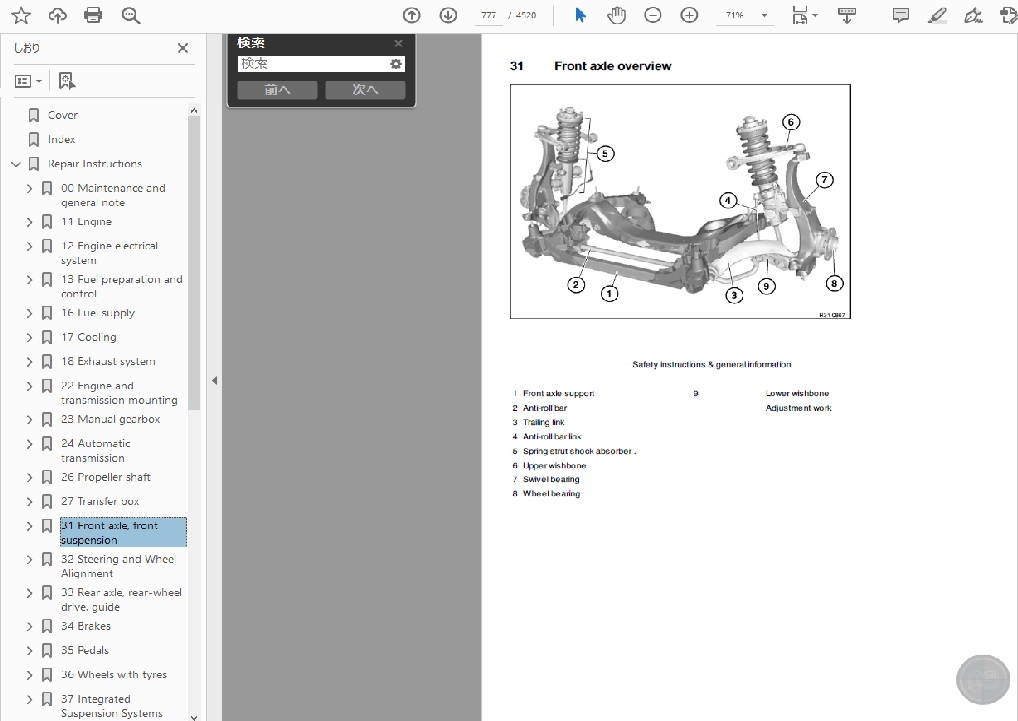
Task: Go to next page with down arrow
Action: 448,15
